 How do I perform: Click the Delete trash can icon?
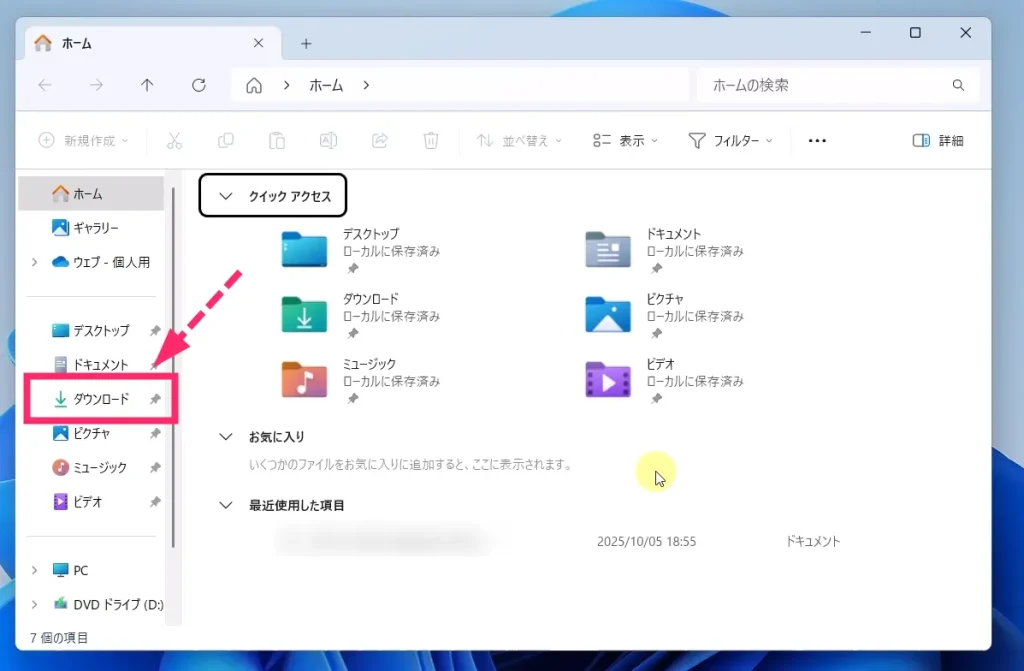point(431,141)
